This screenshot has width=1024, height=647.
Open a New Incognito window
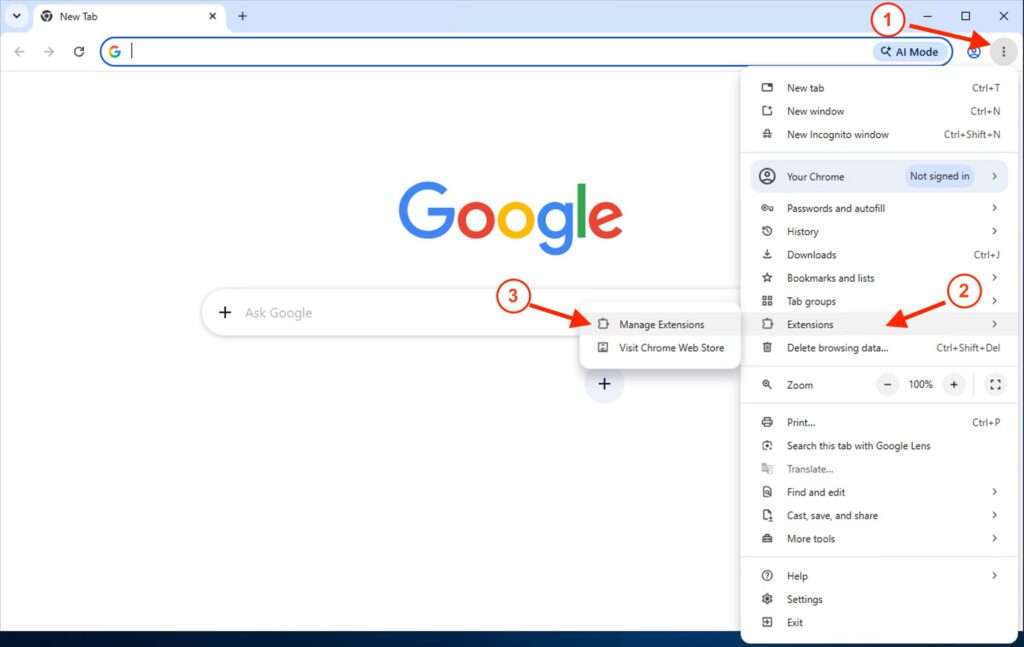(x=880, y=134)
